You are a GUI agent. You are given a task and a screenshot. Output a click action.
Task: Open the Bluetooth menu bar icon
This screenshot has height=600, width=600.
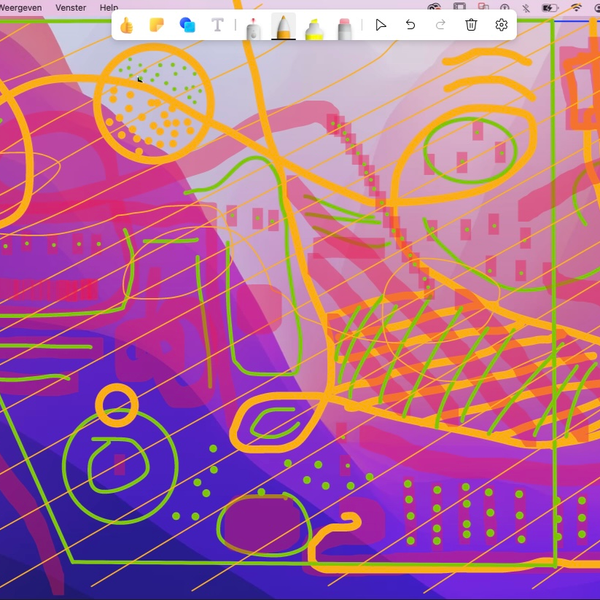526,7
